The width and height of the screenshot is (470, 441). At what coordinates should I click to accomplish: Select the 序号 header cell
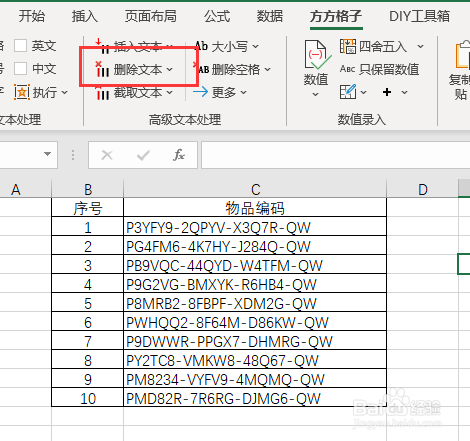click(88, 208)
